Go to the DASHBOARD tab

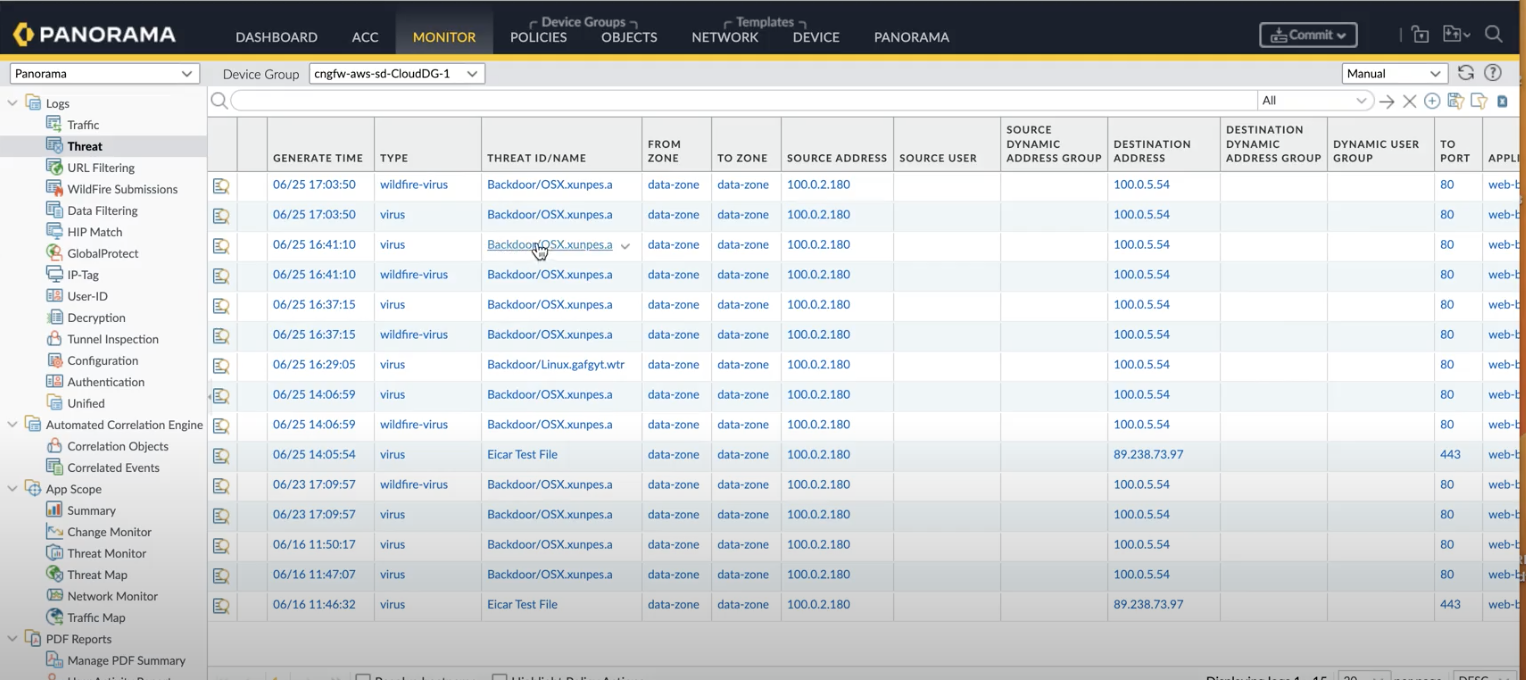tap(276, 37)
